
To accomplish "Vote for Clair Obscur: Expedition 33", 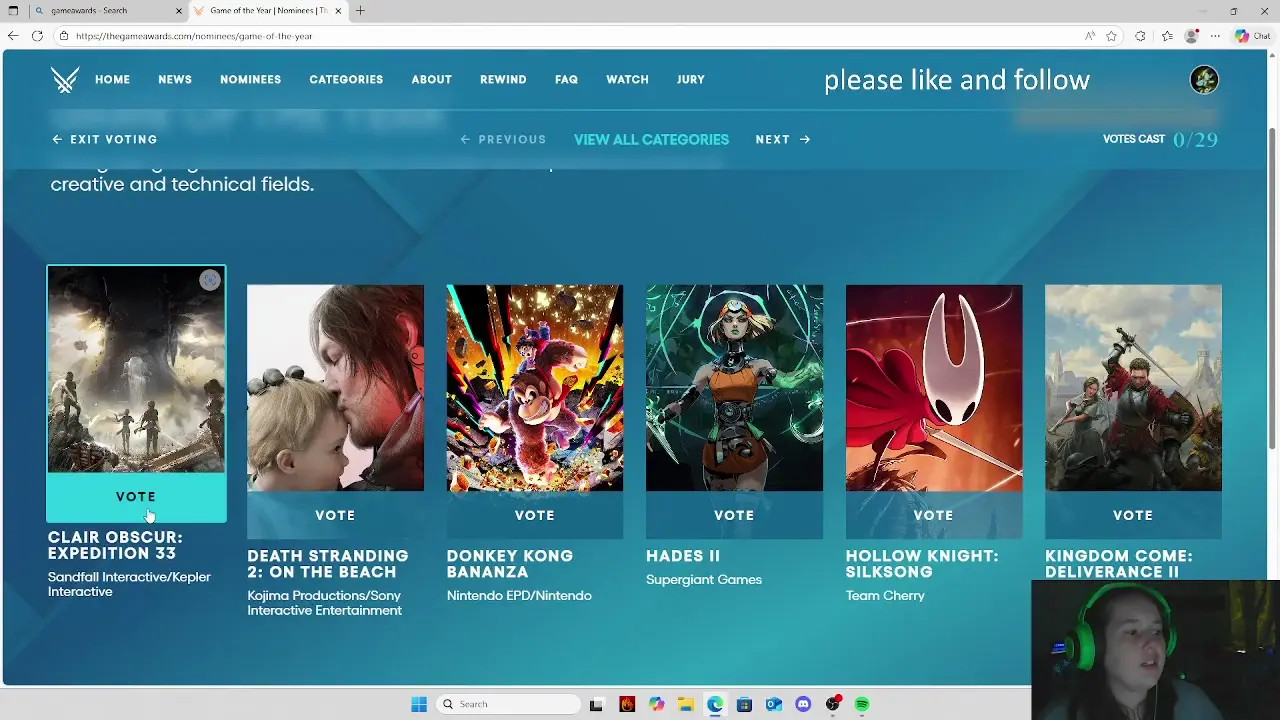I will click(136, 497).
